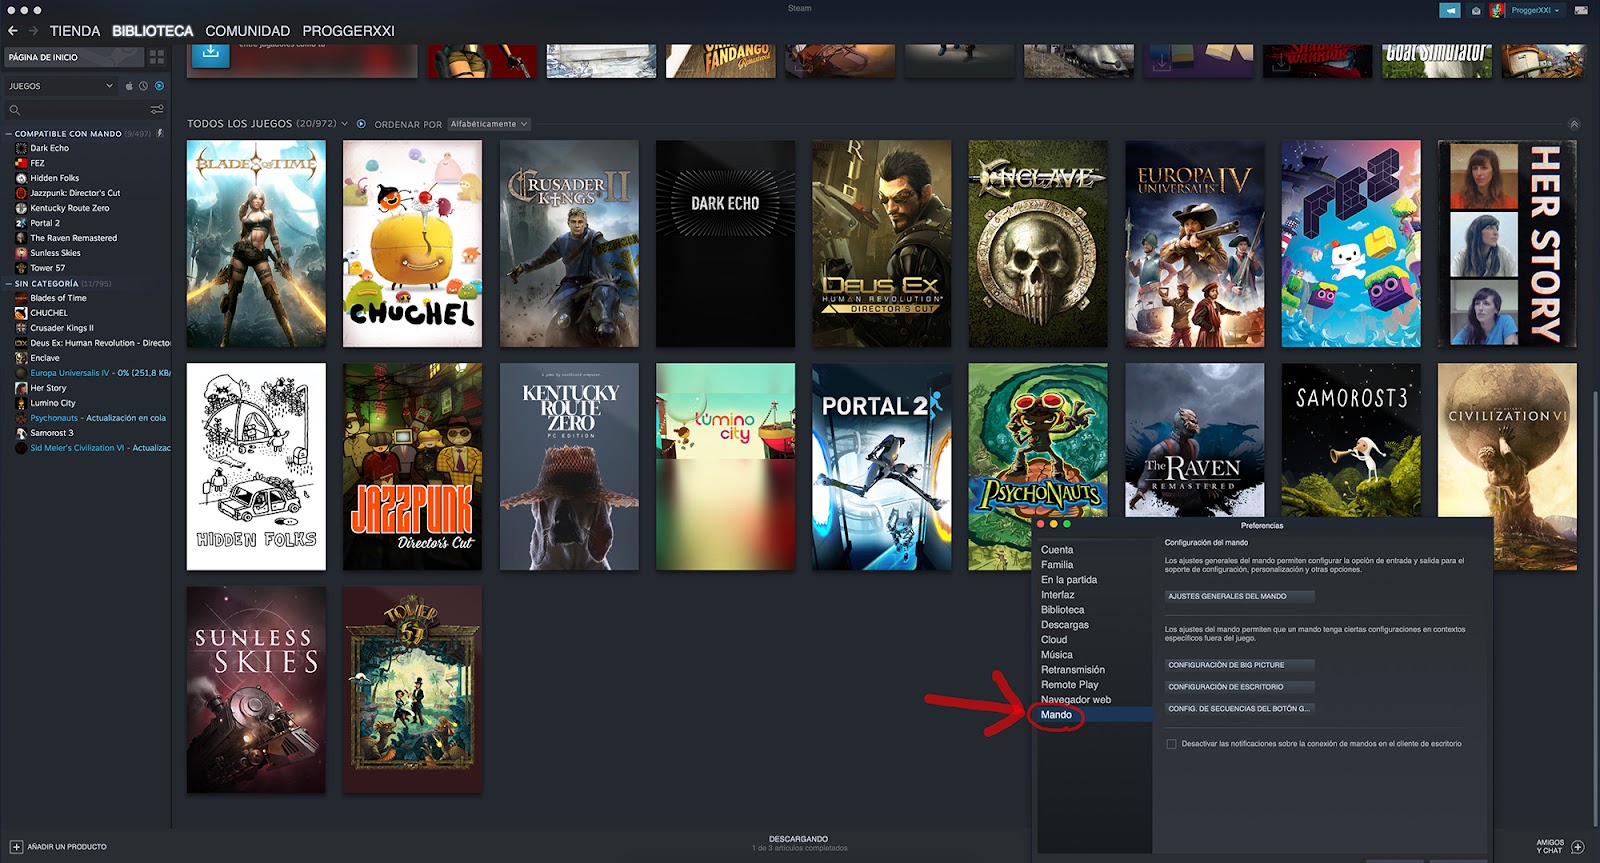This screenshot has height=863, width=1600.
Task: Collapse Sin categoría category
Action: click(x=9, y=283)
